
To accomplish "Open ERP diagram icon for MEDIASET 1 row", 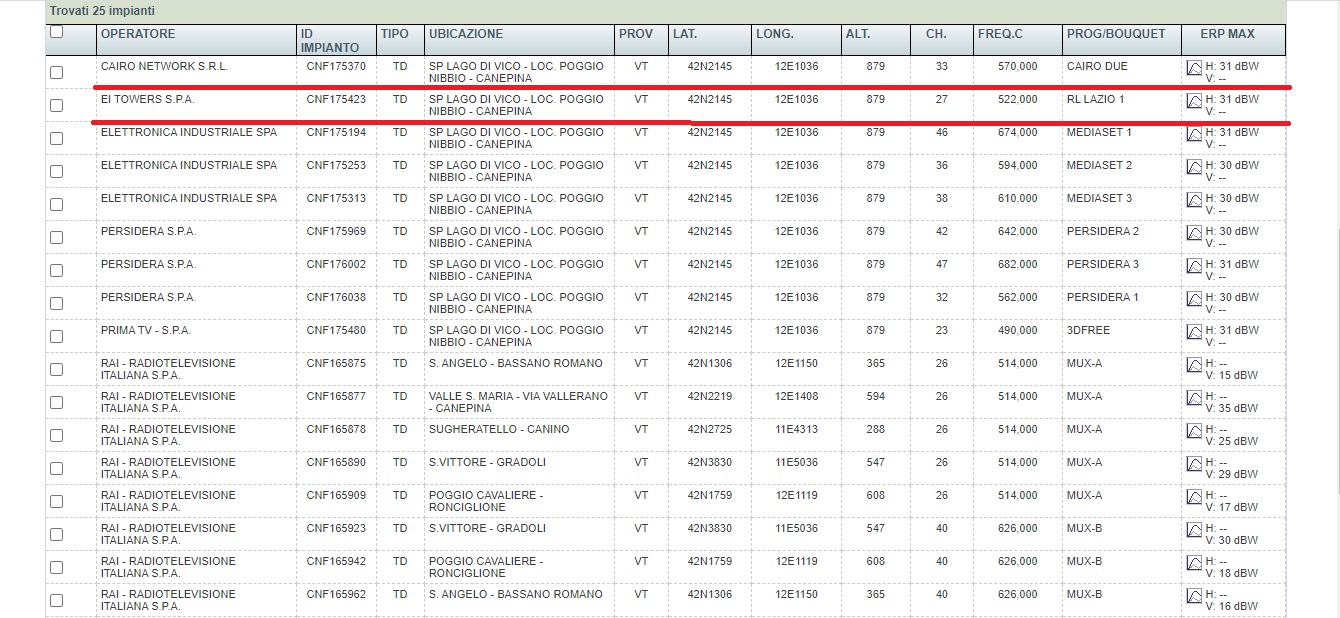I will [x=1194, y=134].
